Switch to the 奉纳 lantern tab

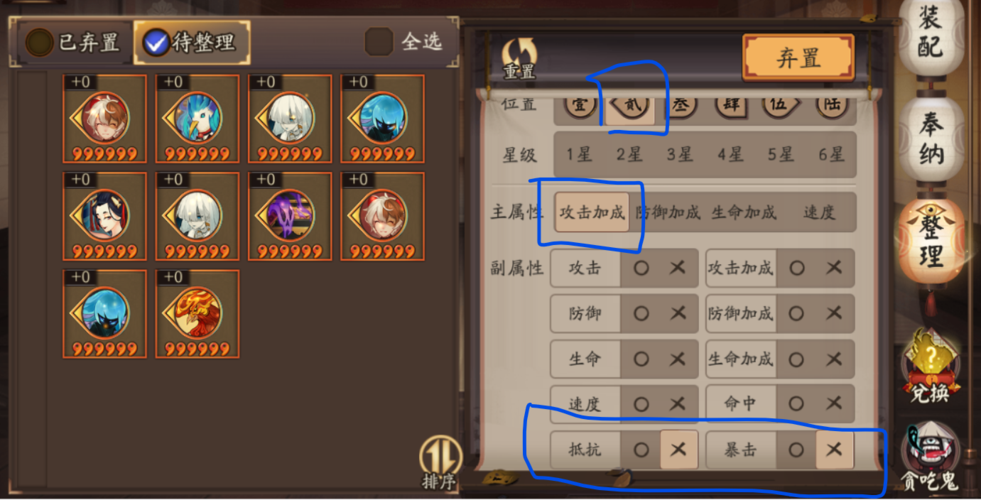click(x=931, y=139)
